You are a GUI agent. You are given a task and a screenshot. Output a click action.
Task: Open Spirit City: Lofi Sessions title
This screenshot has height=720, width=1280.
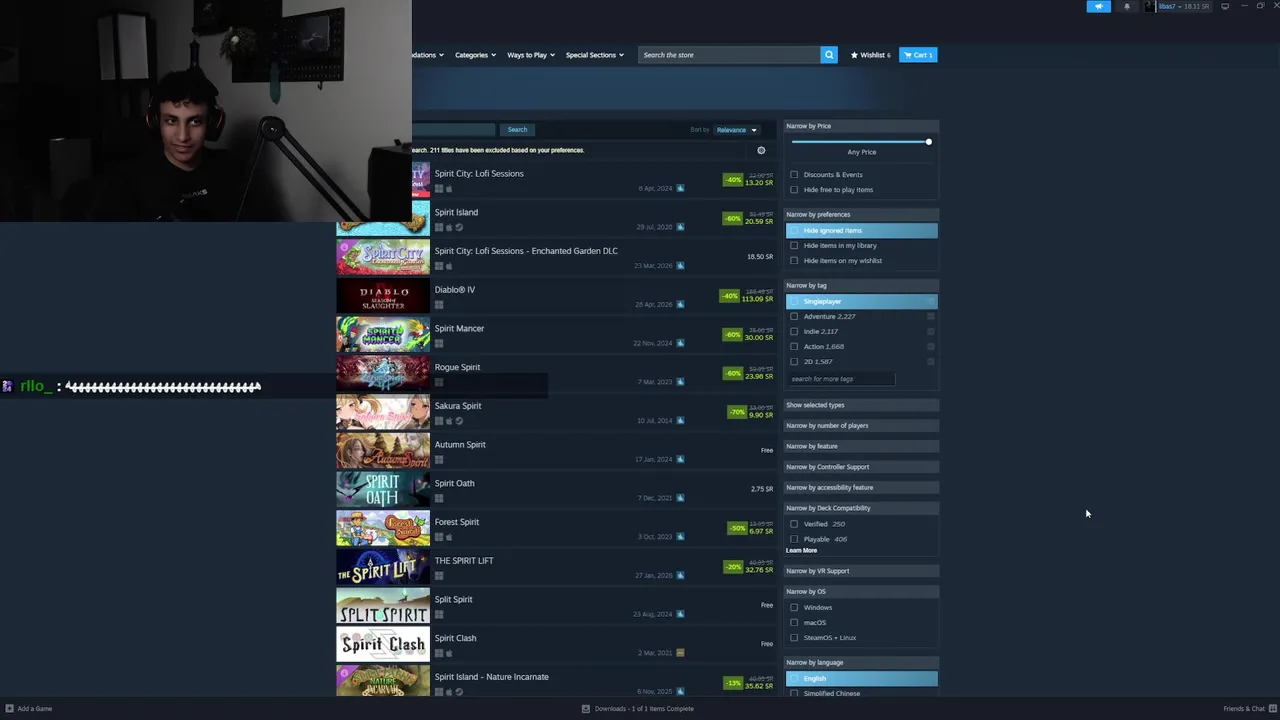[479, 174]
